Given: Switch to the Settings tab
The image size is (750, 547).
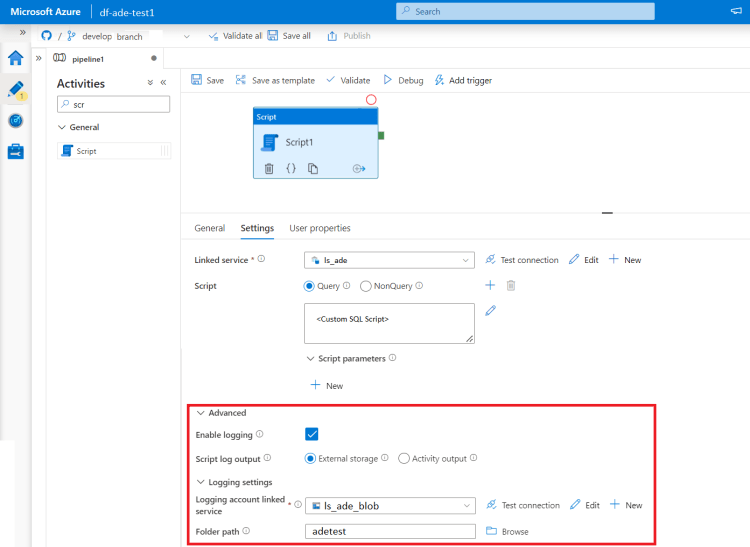Looking at the screenshot, I should coord(257,228).
